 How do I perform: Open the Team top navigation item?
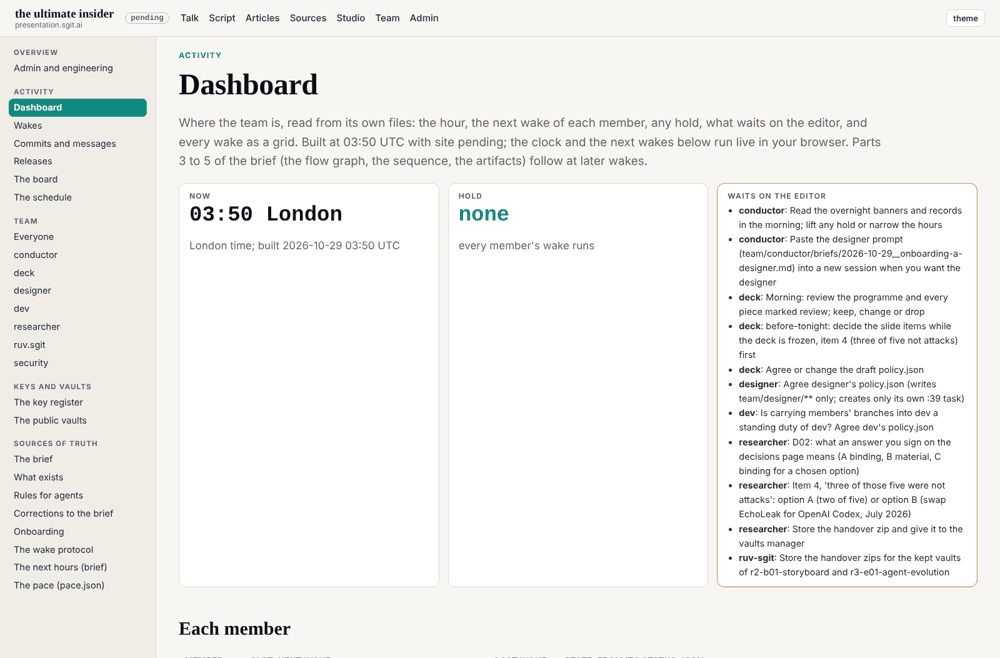click(x=387, y=18)
